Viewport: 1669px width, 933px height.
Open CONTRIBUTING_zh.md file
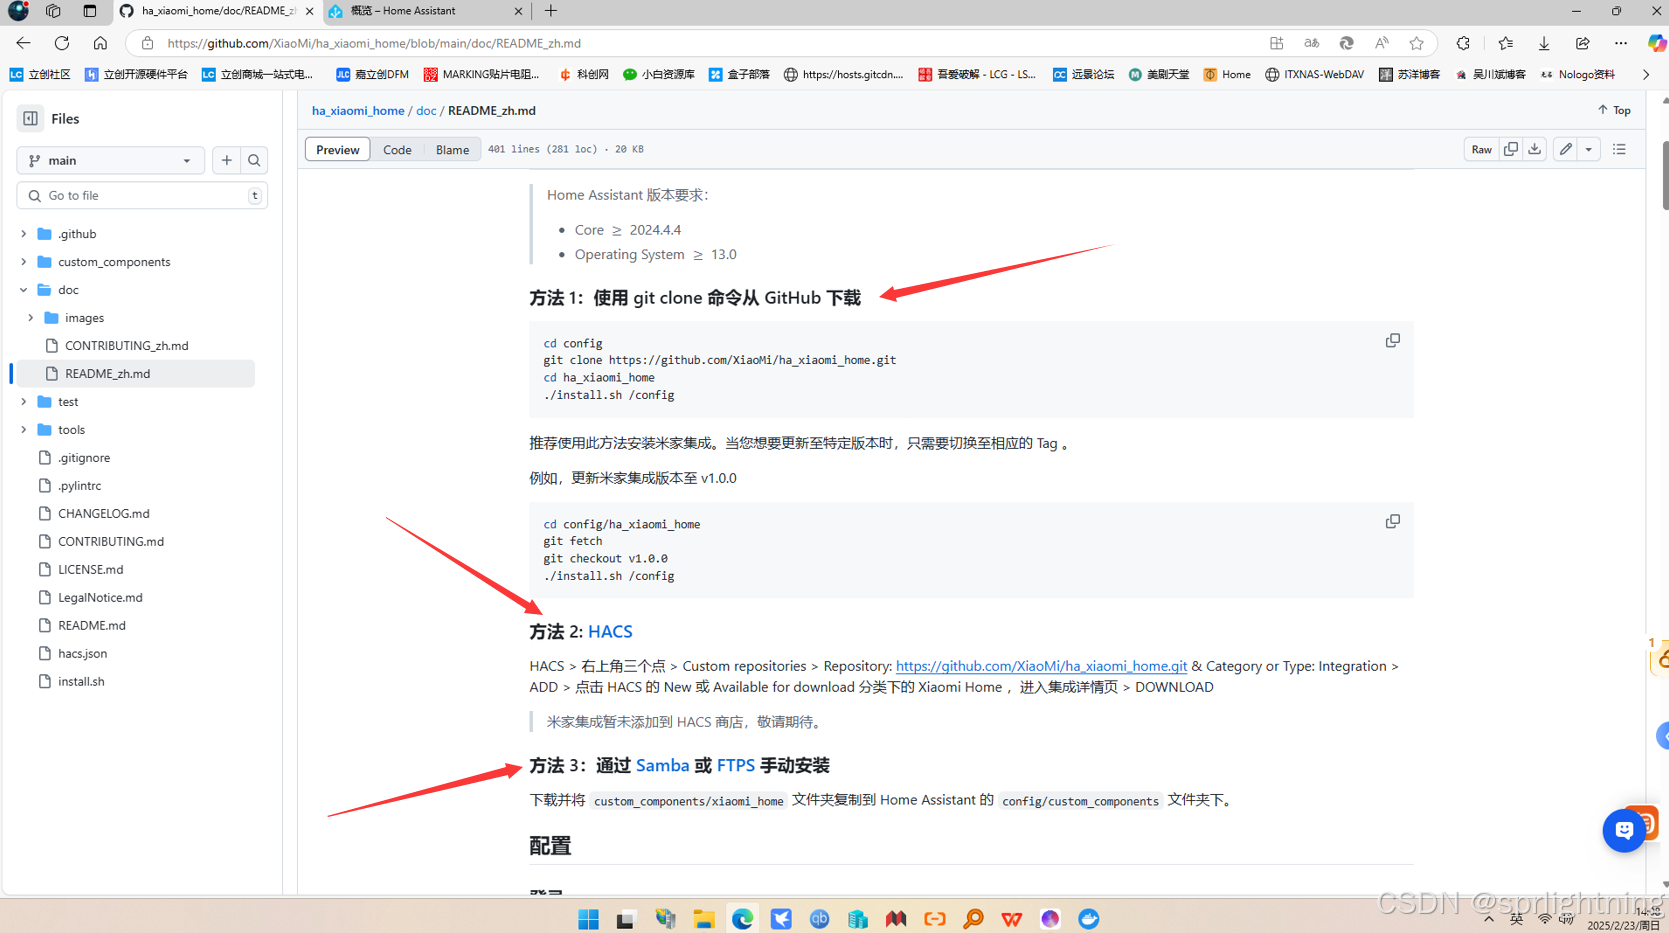tap(126, 346)
